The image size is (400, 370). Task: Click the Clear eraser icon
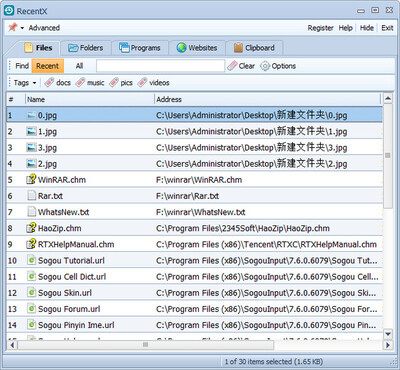[x=232, y=66]
